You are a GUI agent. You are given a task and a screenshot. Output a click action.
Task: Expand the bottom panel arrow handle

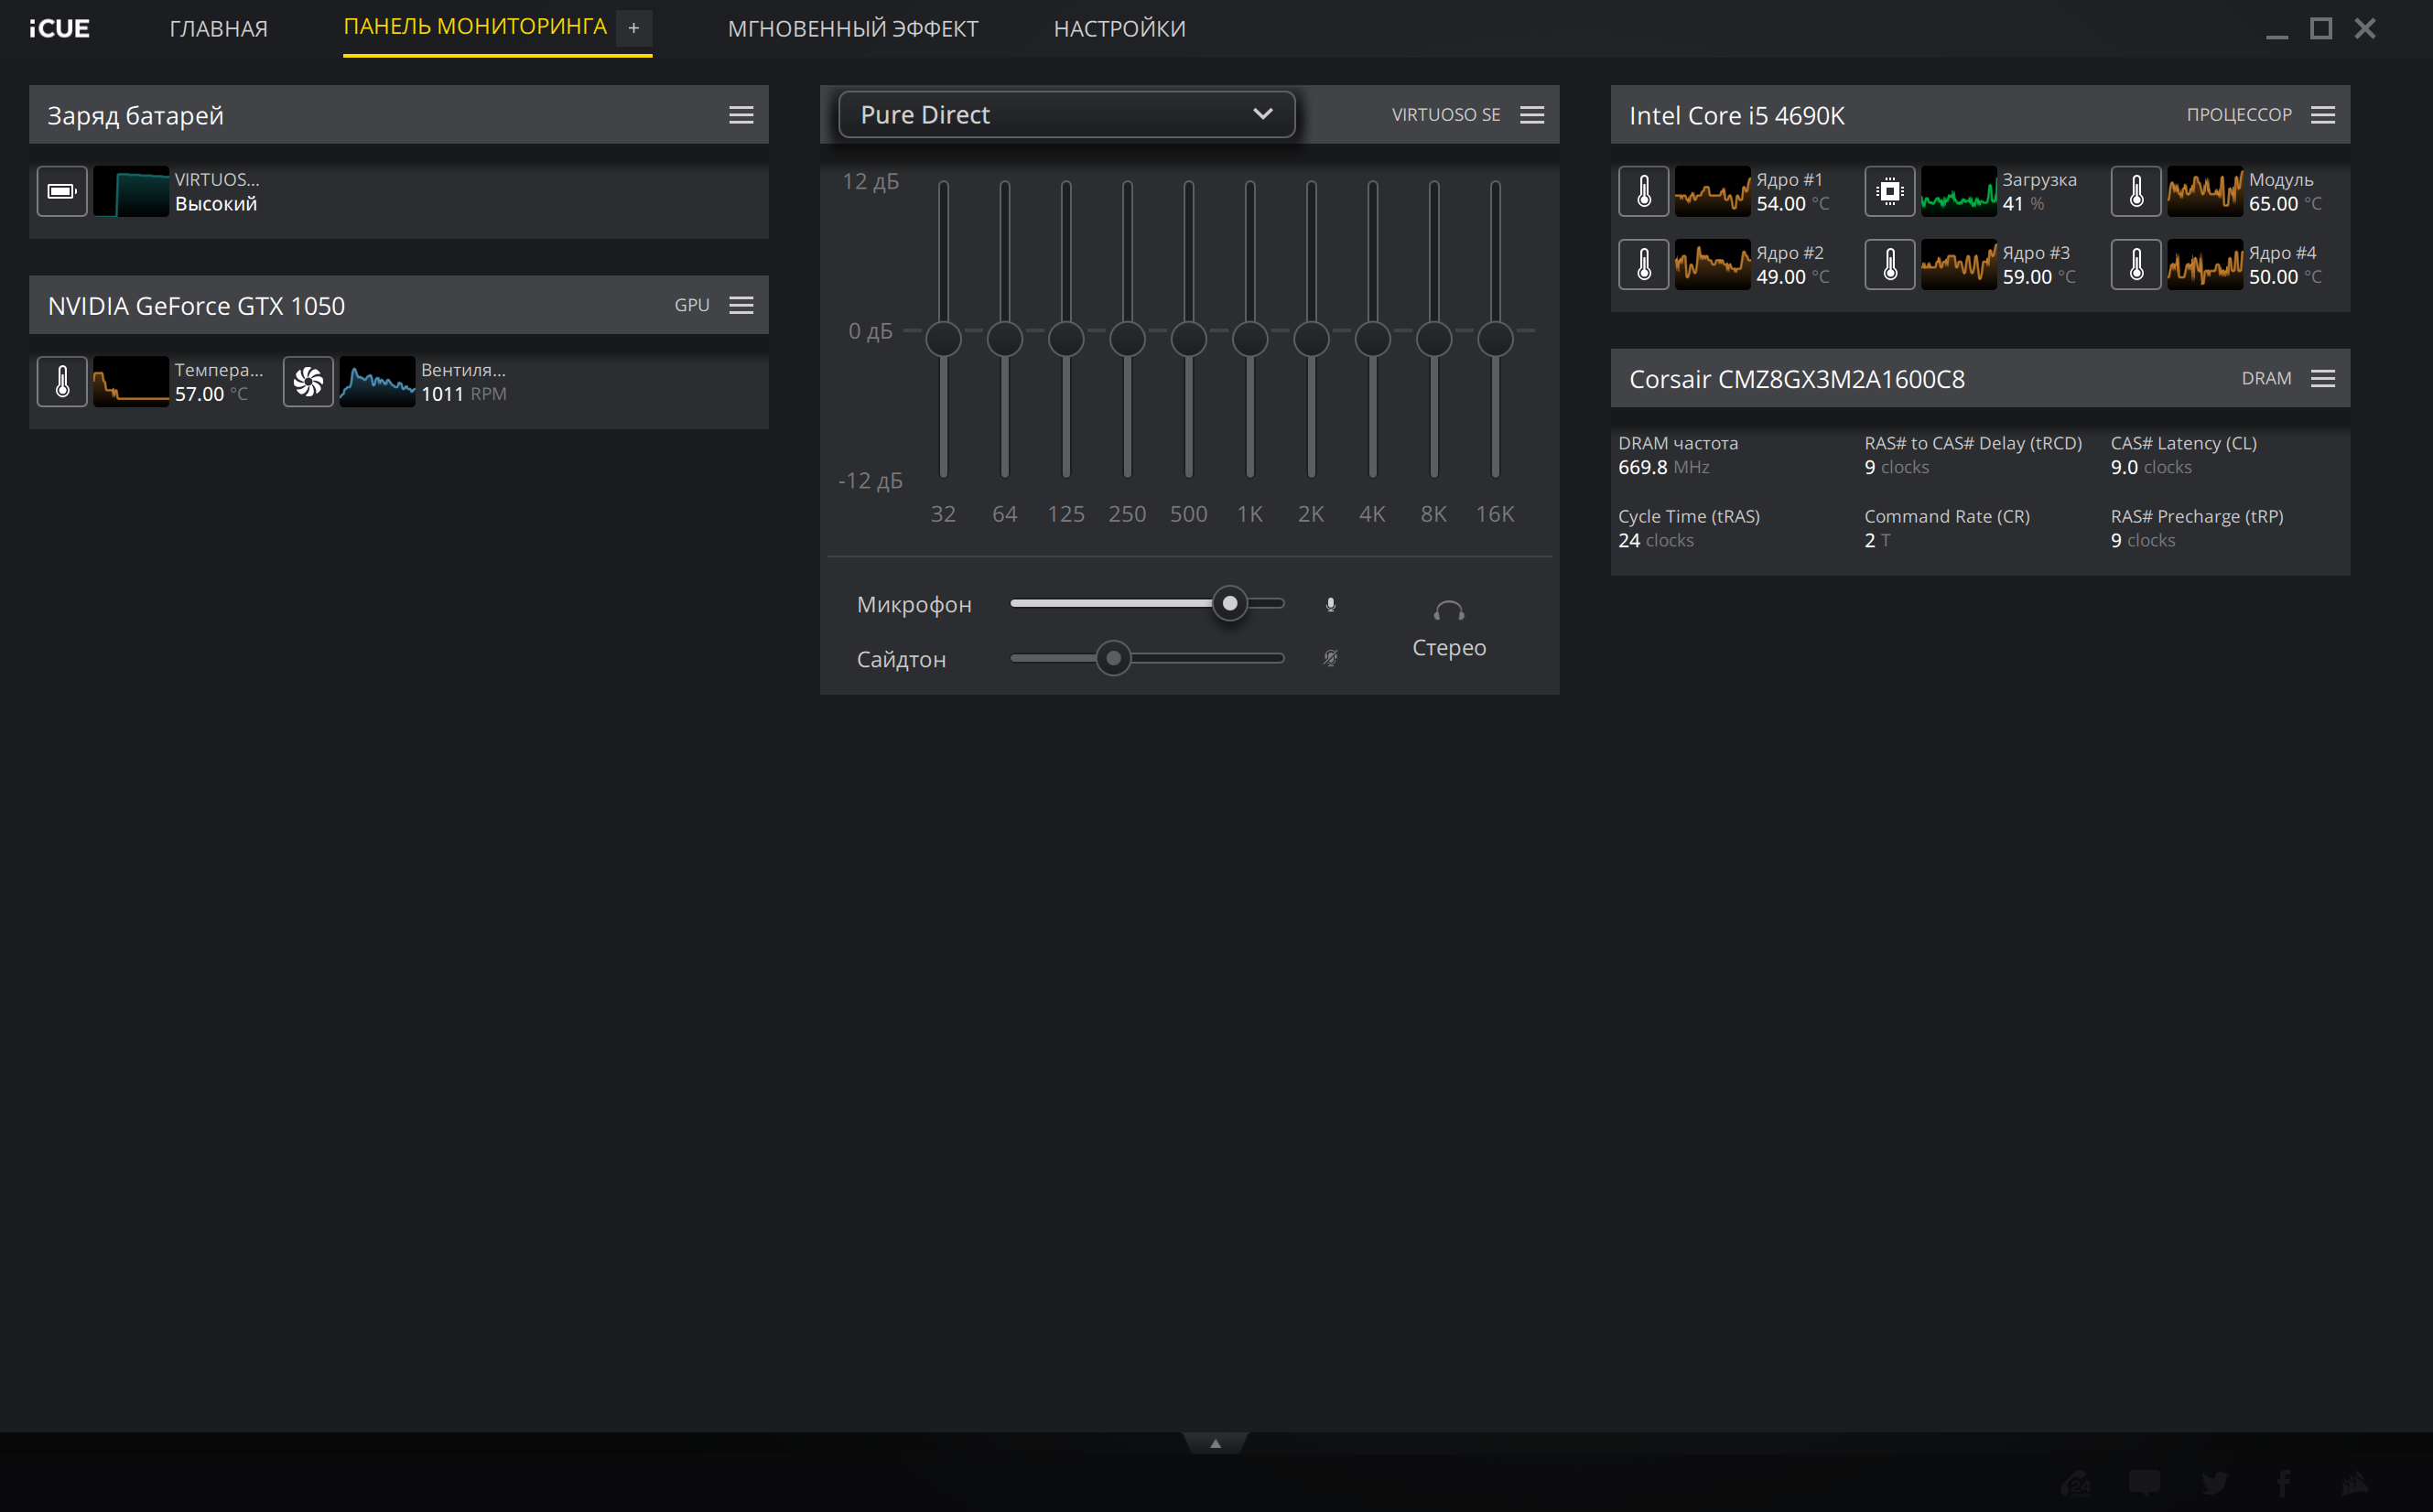(x=1215, y=1442)
